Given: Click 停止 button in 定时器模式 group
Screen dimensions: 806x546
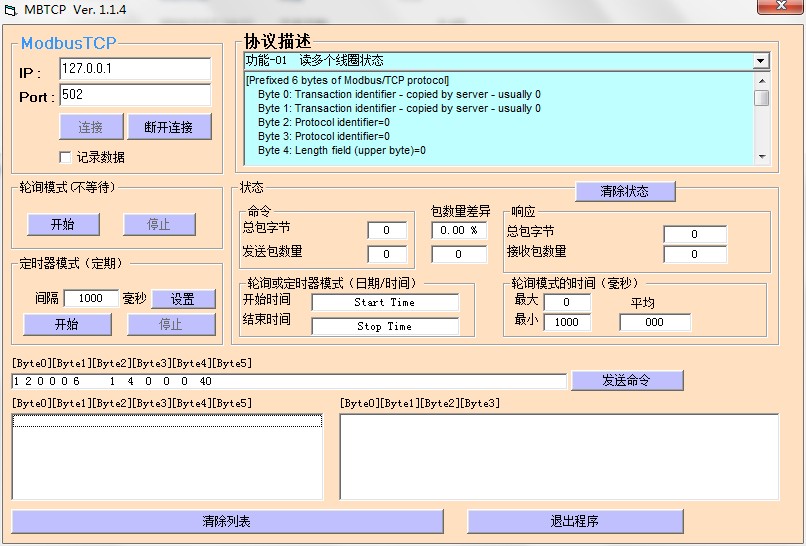Looking at the screenshot, I should coord(171,324).
